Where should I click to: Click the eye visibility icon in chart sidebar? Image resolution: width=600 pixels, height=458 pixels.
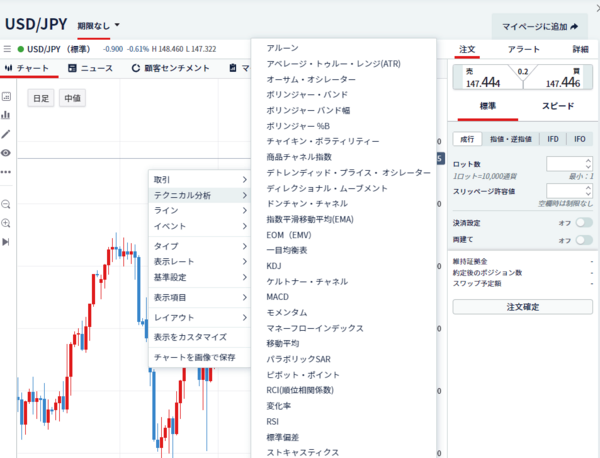coord(7,152)
